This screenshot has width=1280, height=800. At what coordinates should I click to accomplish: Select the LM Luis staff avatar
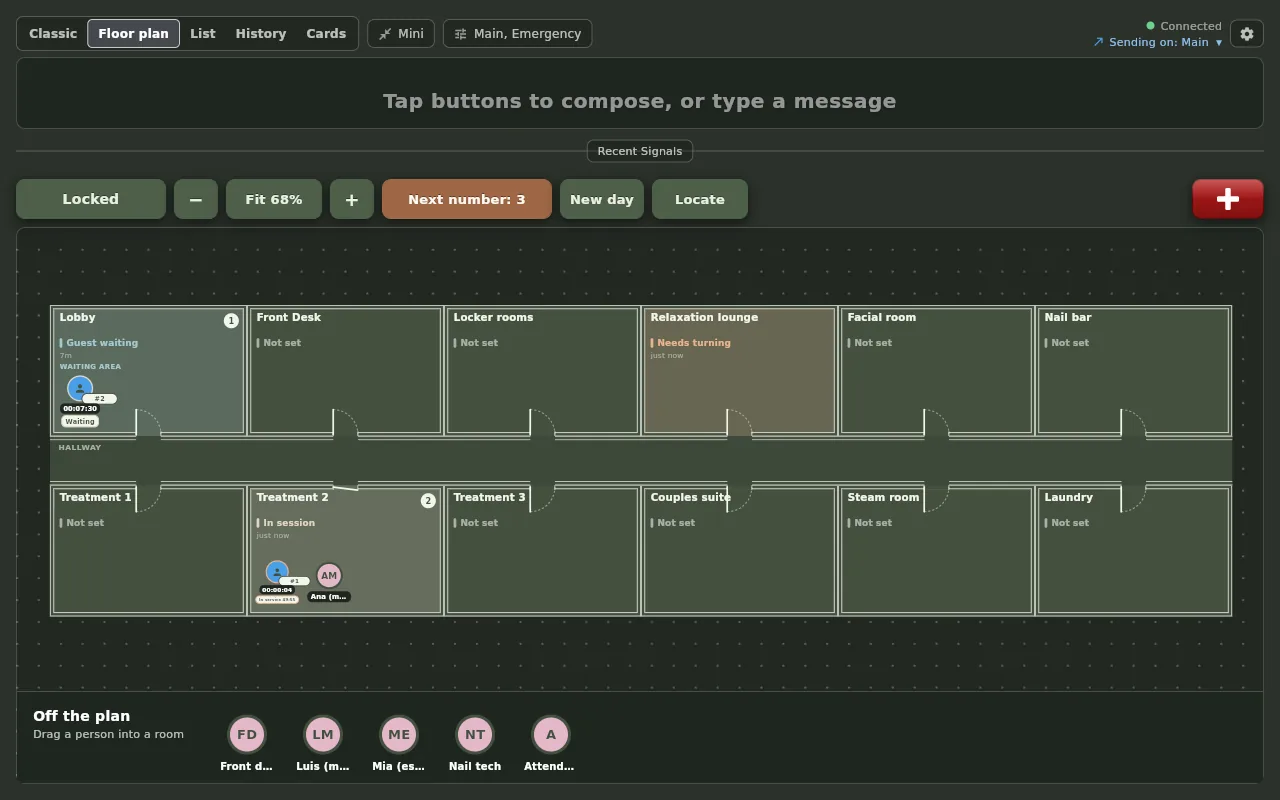[x=323, y=735]
